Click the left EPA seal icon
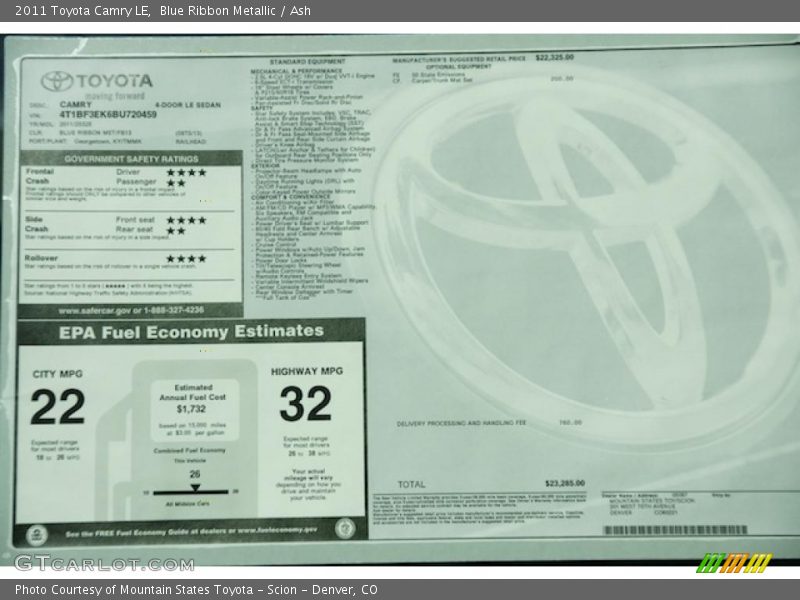The image size is (800, 600). click(x=37, y=532)
